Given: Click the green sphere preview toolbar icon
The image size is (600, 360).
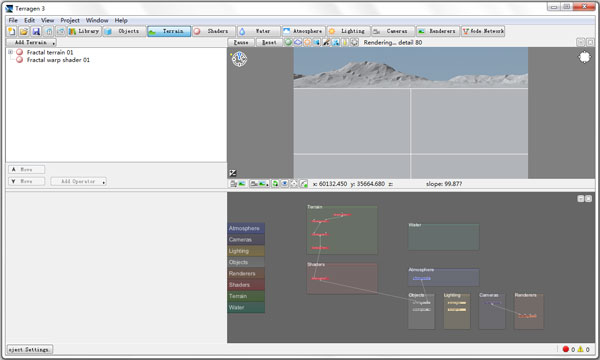Looking at the screenshot, I should pyautogui.click(x=288, y=42).
